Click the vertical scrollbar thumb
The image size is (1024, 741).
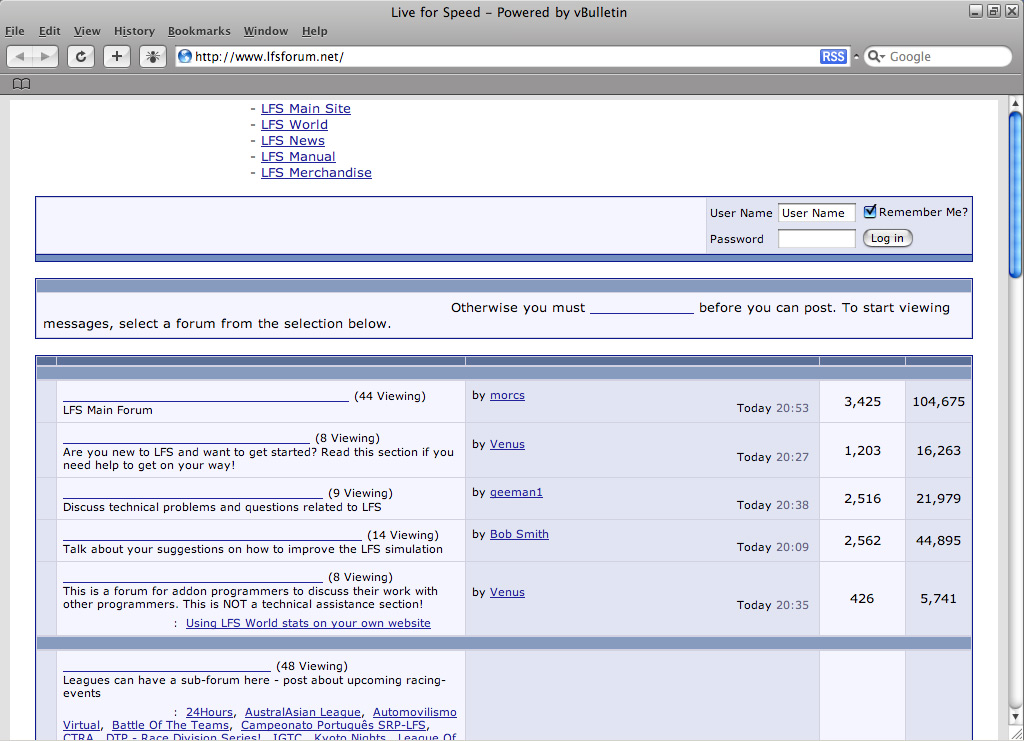point(1015,195)
